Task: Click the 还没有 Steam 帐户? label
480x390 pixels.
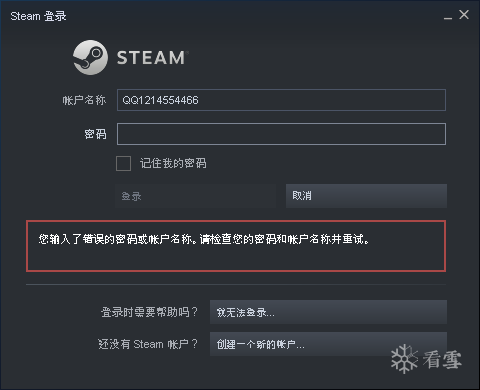Action: (x=148, y=344)
